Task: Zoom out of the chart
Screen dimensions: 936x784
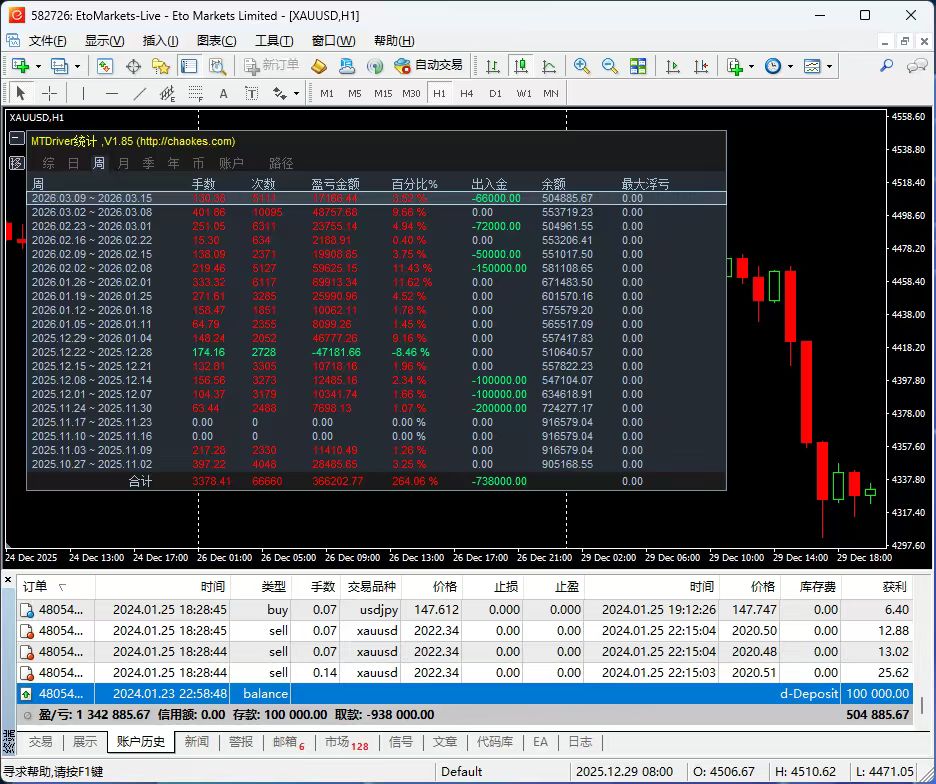Action: coord(609,66)
